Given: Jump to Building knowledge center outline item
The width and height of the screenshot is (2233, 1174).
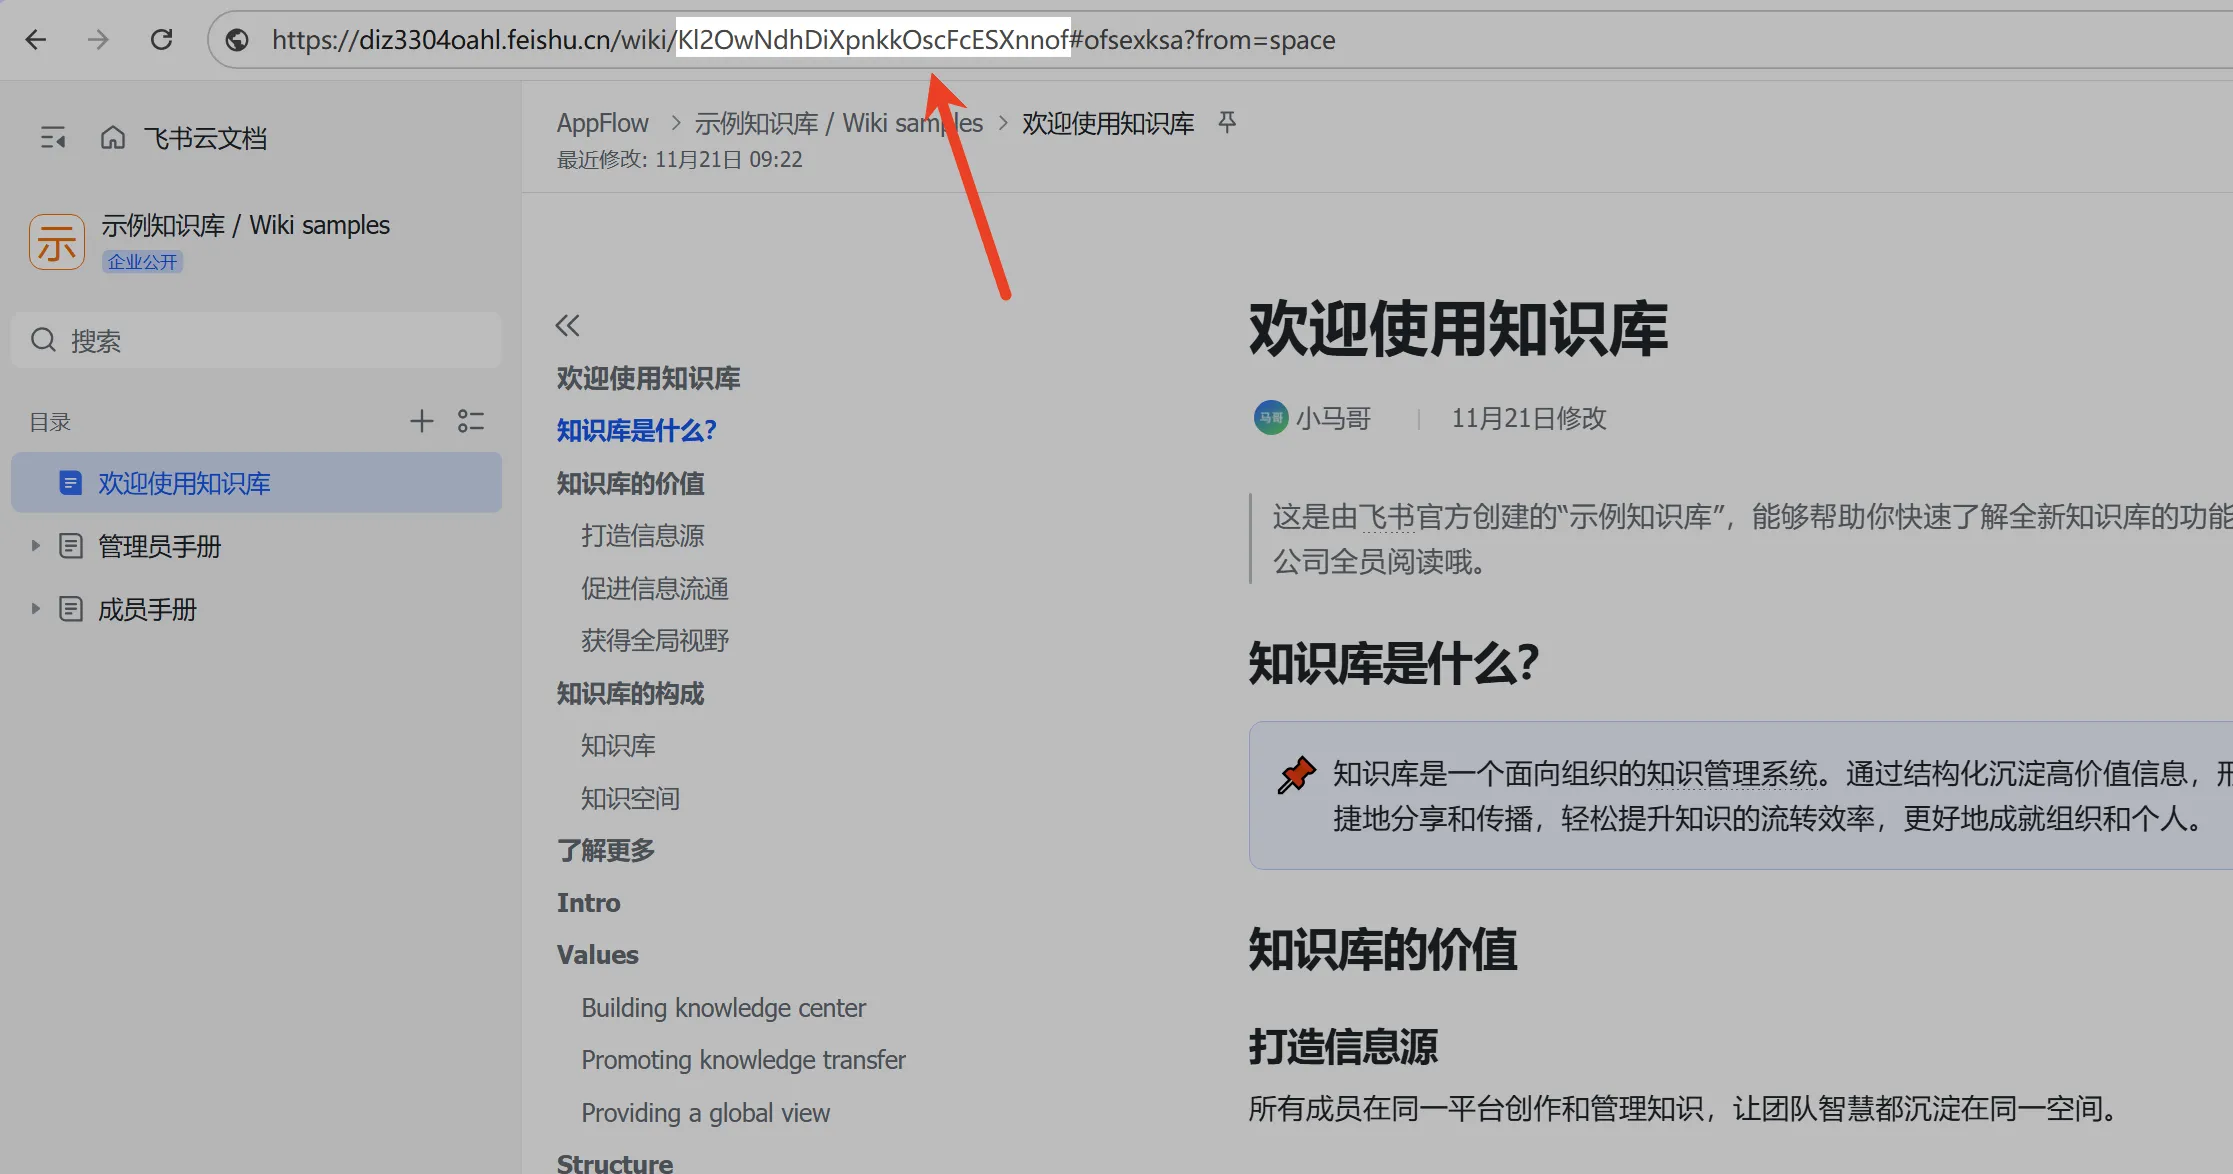Looking at the screenshot, I should [723, 1008].
